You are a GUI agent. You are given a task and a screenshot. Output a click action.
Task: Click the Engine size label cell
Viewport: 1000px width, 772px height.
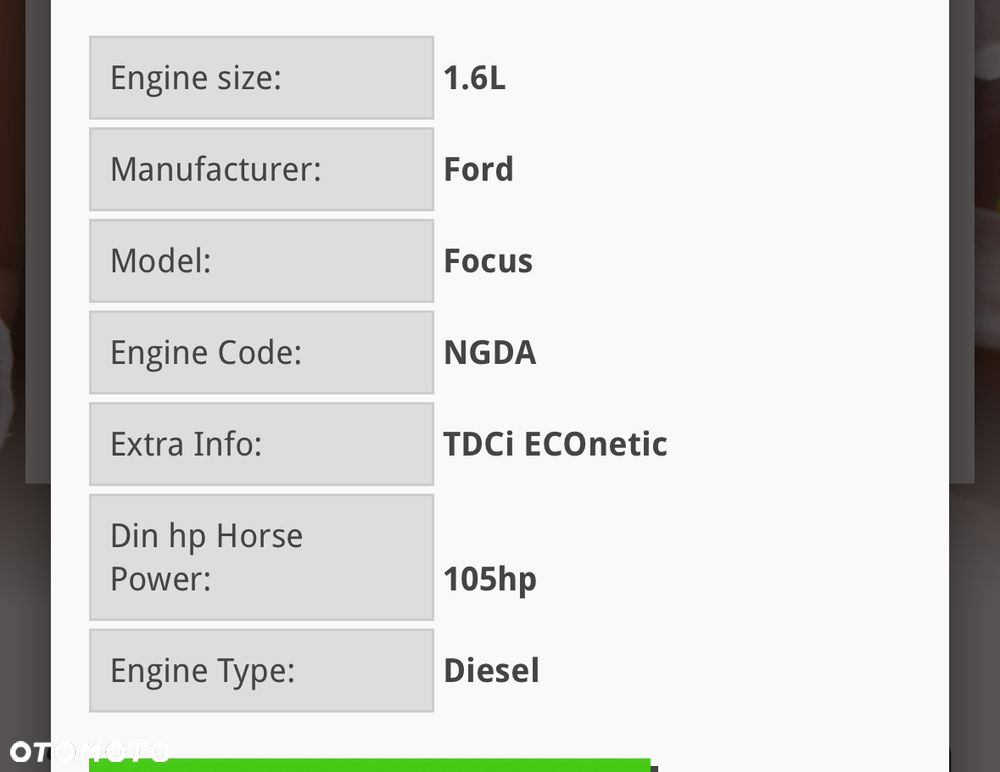(x=261, y=78)
